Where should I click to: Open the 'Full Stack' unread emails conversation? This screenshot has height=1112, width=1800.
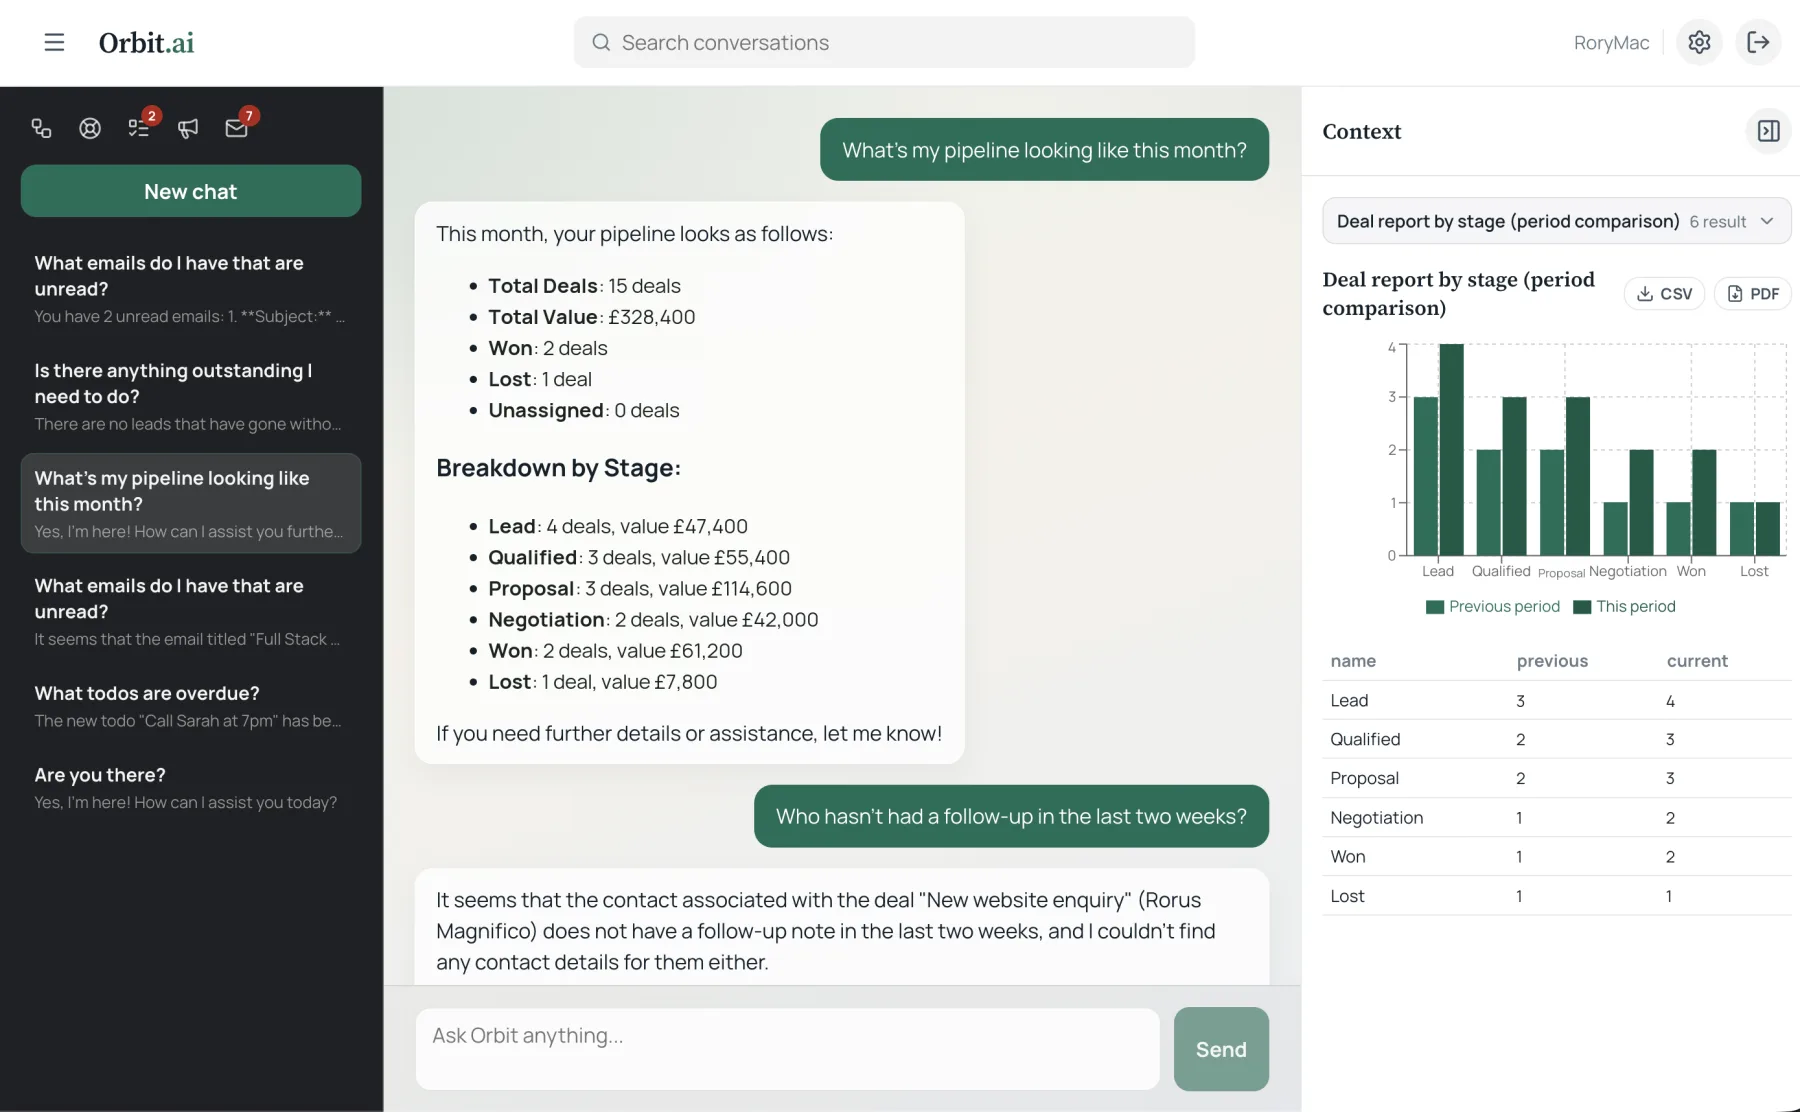191,611
